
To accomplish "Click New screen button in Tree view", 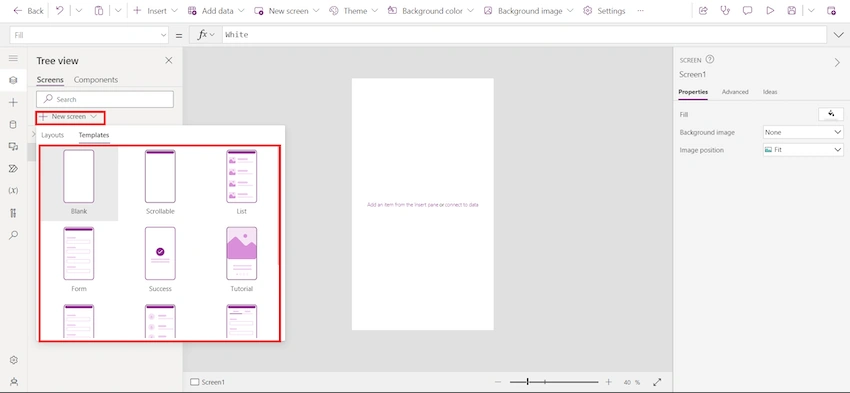I will pos(70,117).
